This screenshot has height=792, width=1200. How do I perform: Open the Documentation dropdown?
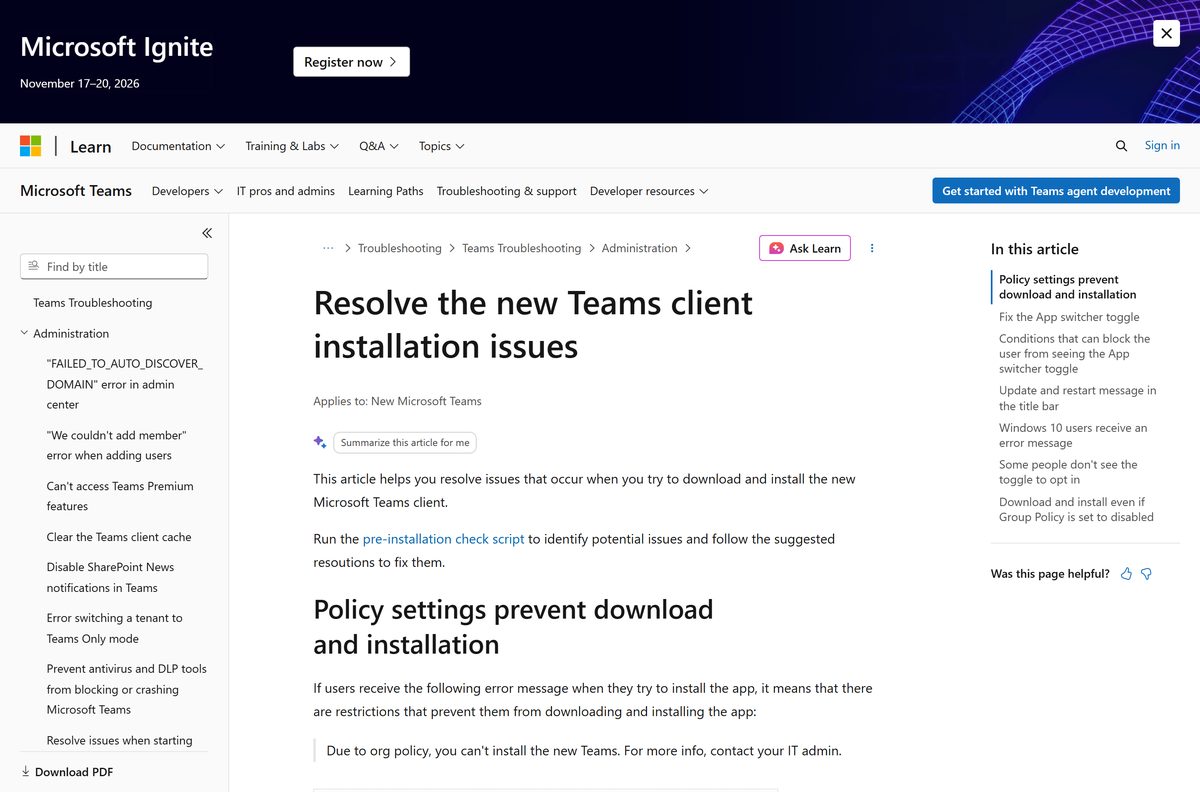tap(178, 146)
